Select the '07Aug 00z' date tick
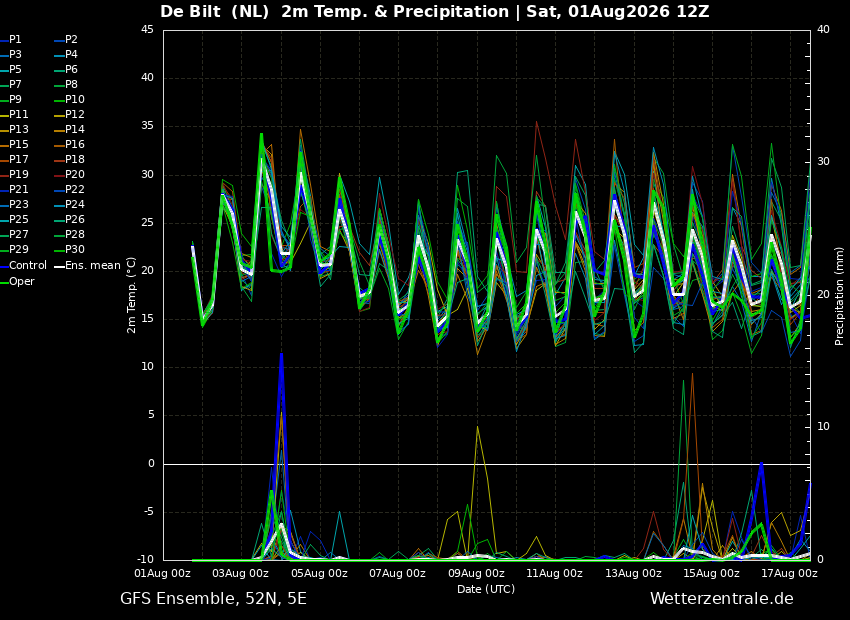This screenshot has width=850, height=620. coord(397,573)
